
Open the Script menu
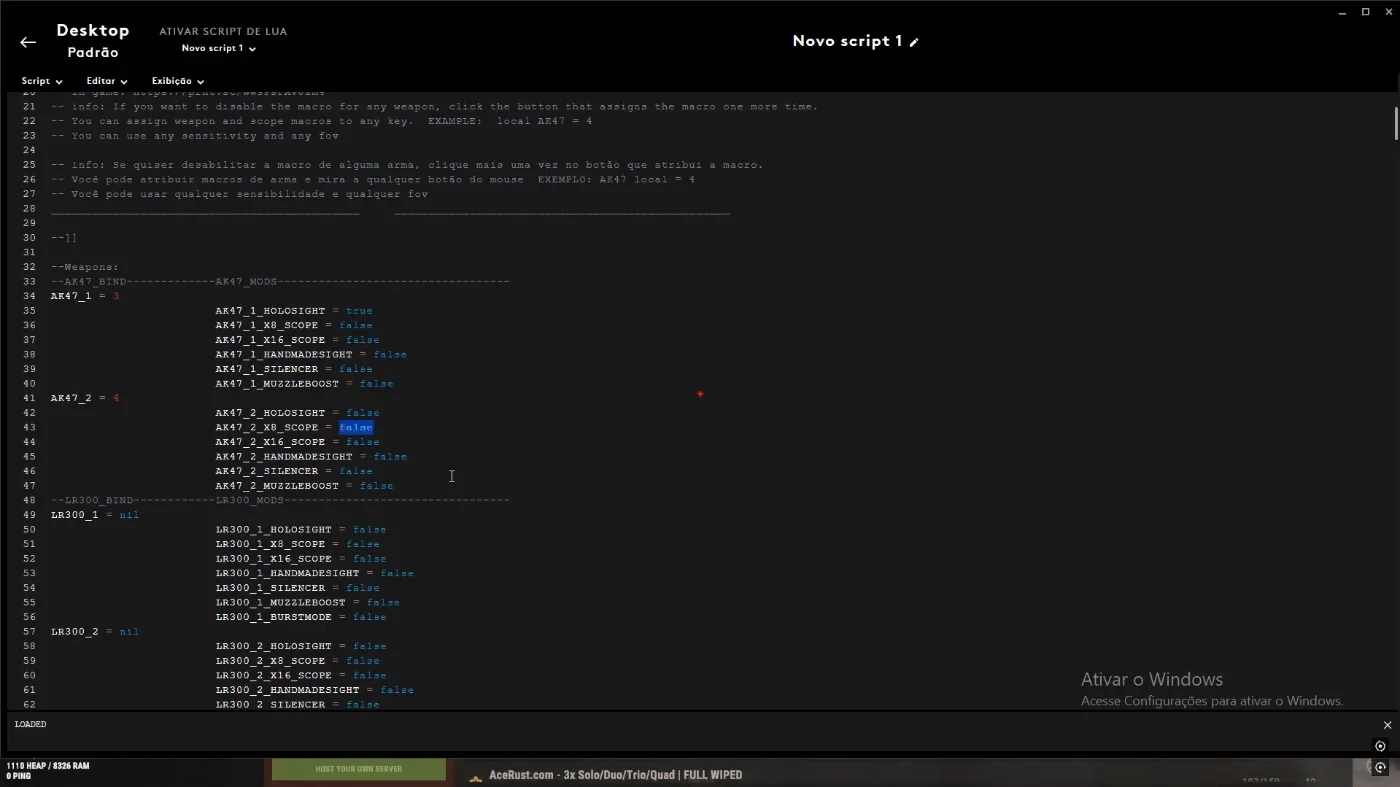click(42, 81)
